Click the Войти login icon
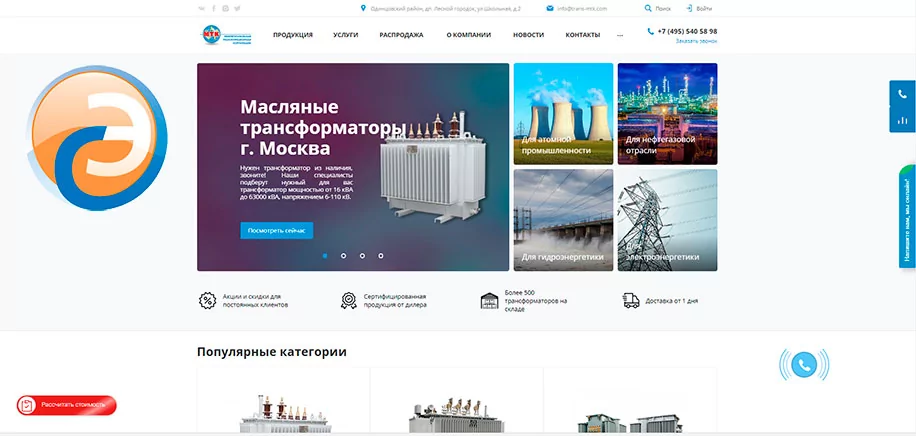This screenshot has height=436, width=916. 689,8
